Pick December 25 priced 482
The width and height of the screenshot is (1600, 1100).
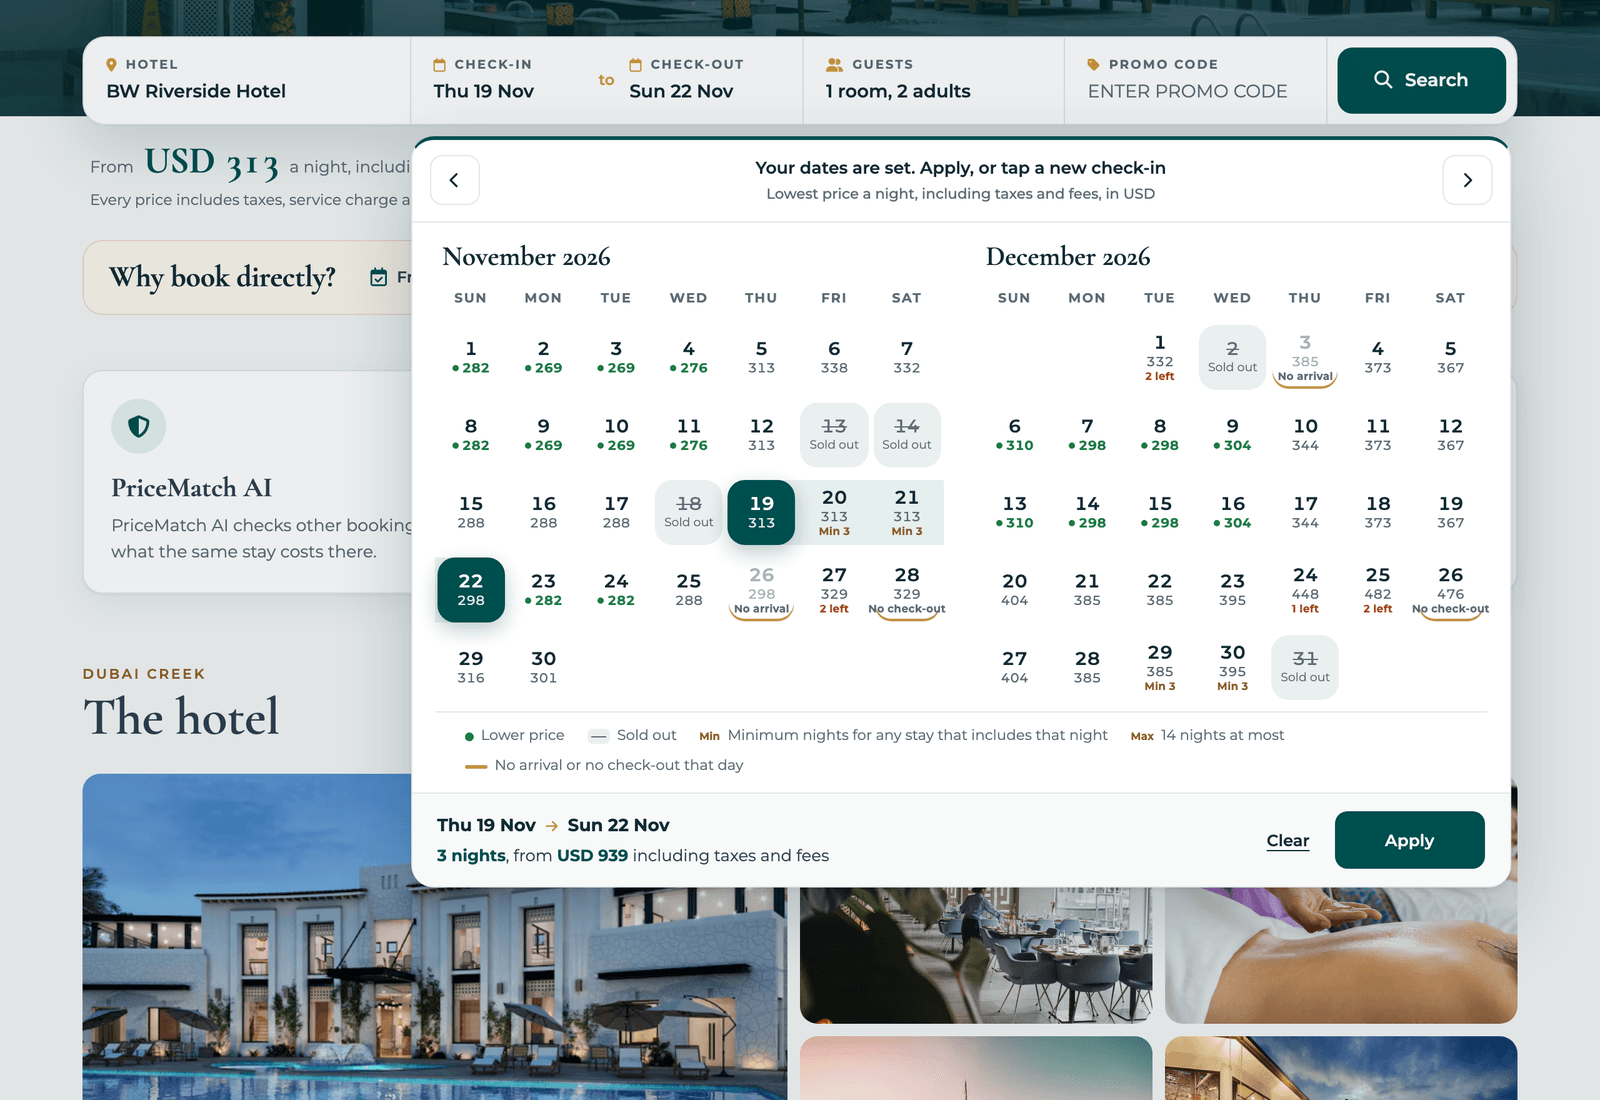pyautogui.click(x=1378, y=590)
